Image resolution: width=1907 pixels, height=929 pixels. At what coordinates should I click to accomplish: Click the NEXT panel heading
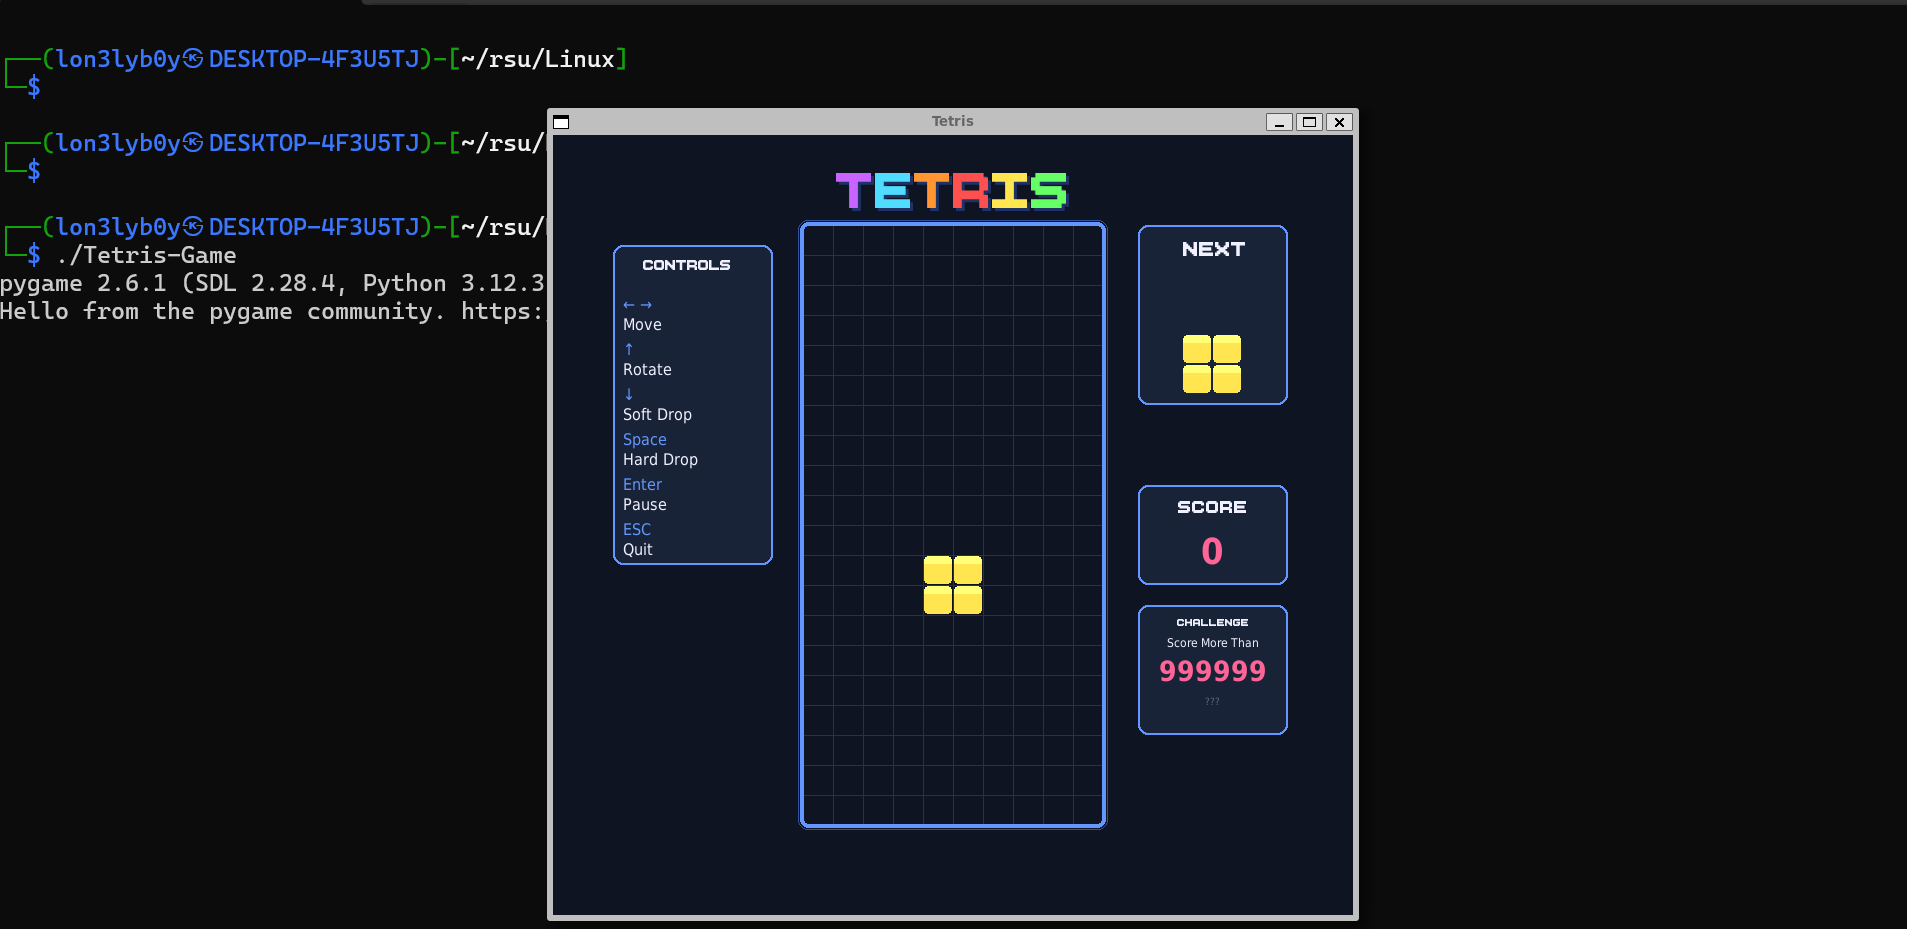[1212, 250]
